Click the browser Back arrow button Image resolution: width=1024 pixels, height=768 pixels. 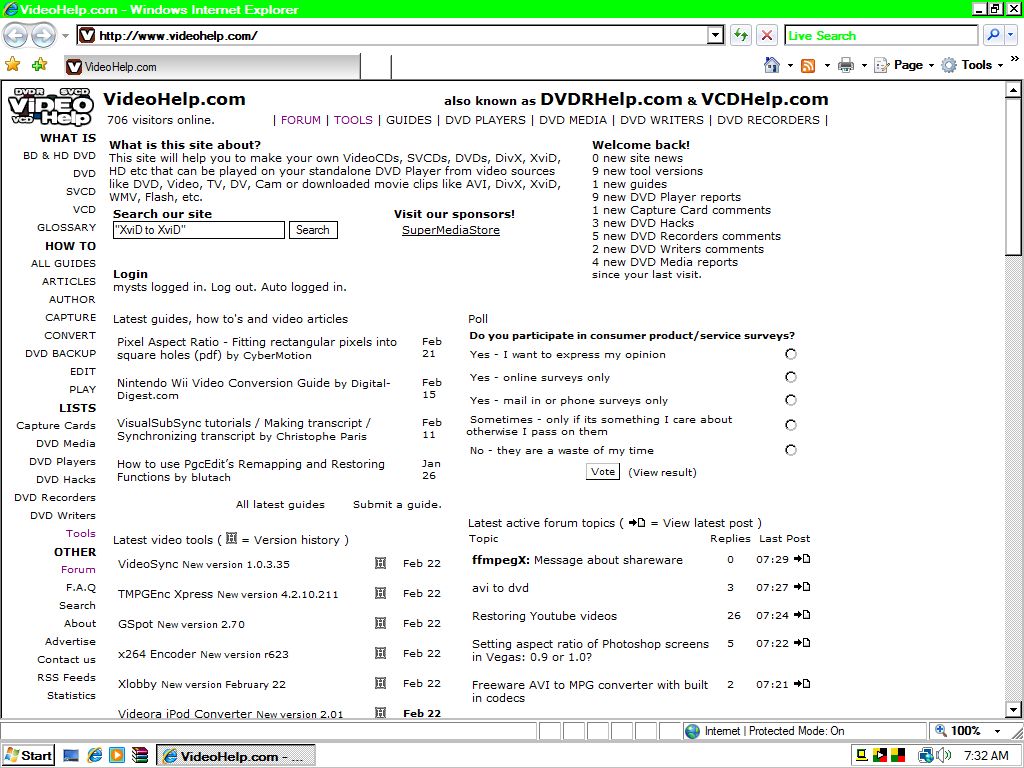[x=16, y=35]
